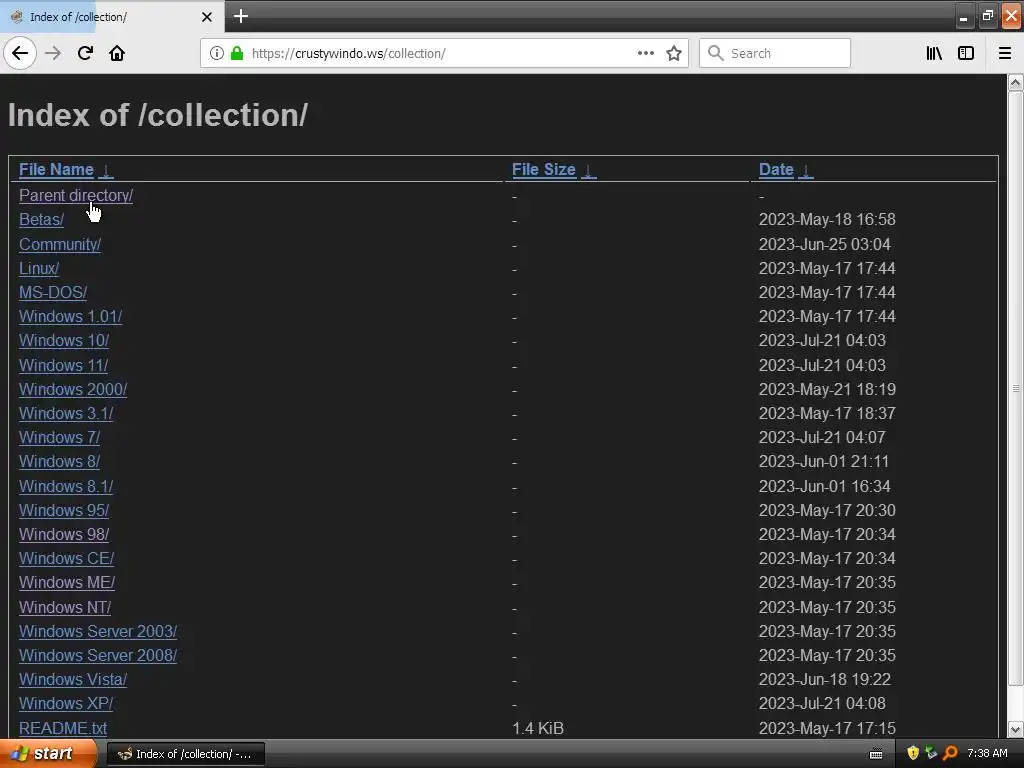Click the arrow next to File Name
Viewport: 1024px width, 768px height.
106,170
